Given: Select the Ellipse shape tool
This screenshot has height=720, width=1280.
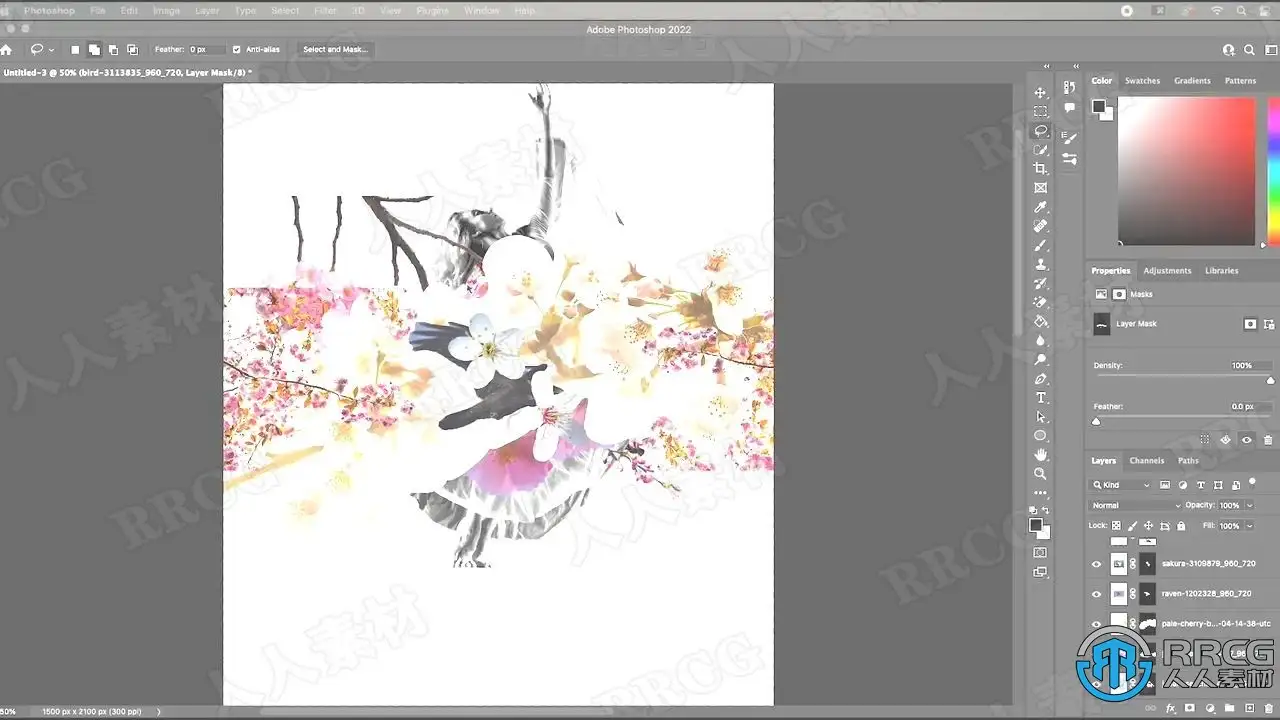Looking at the screenshot, I should coord(1041,436).
